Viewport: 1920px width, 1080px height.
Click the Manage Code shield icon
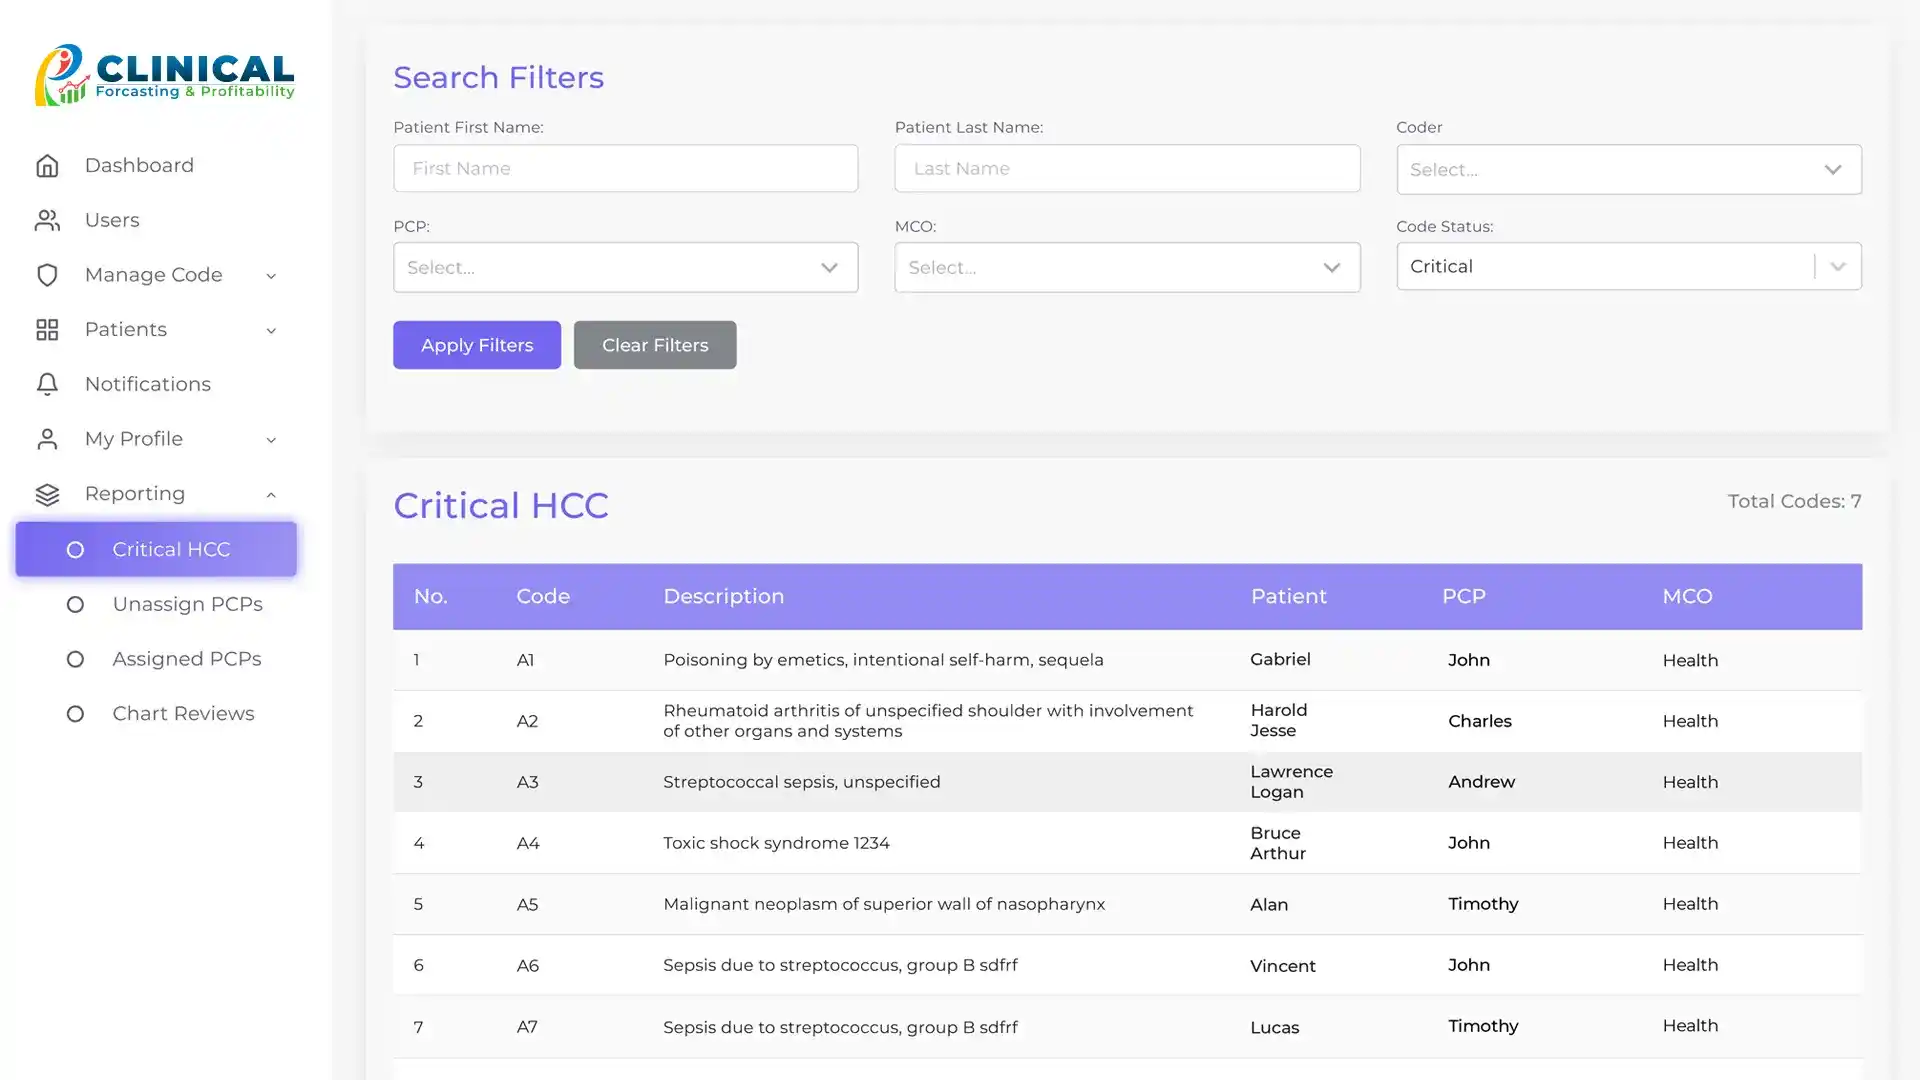(x=47, y=275)
